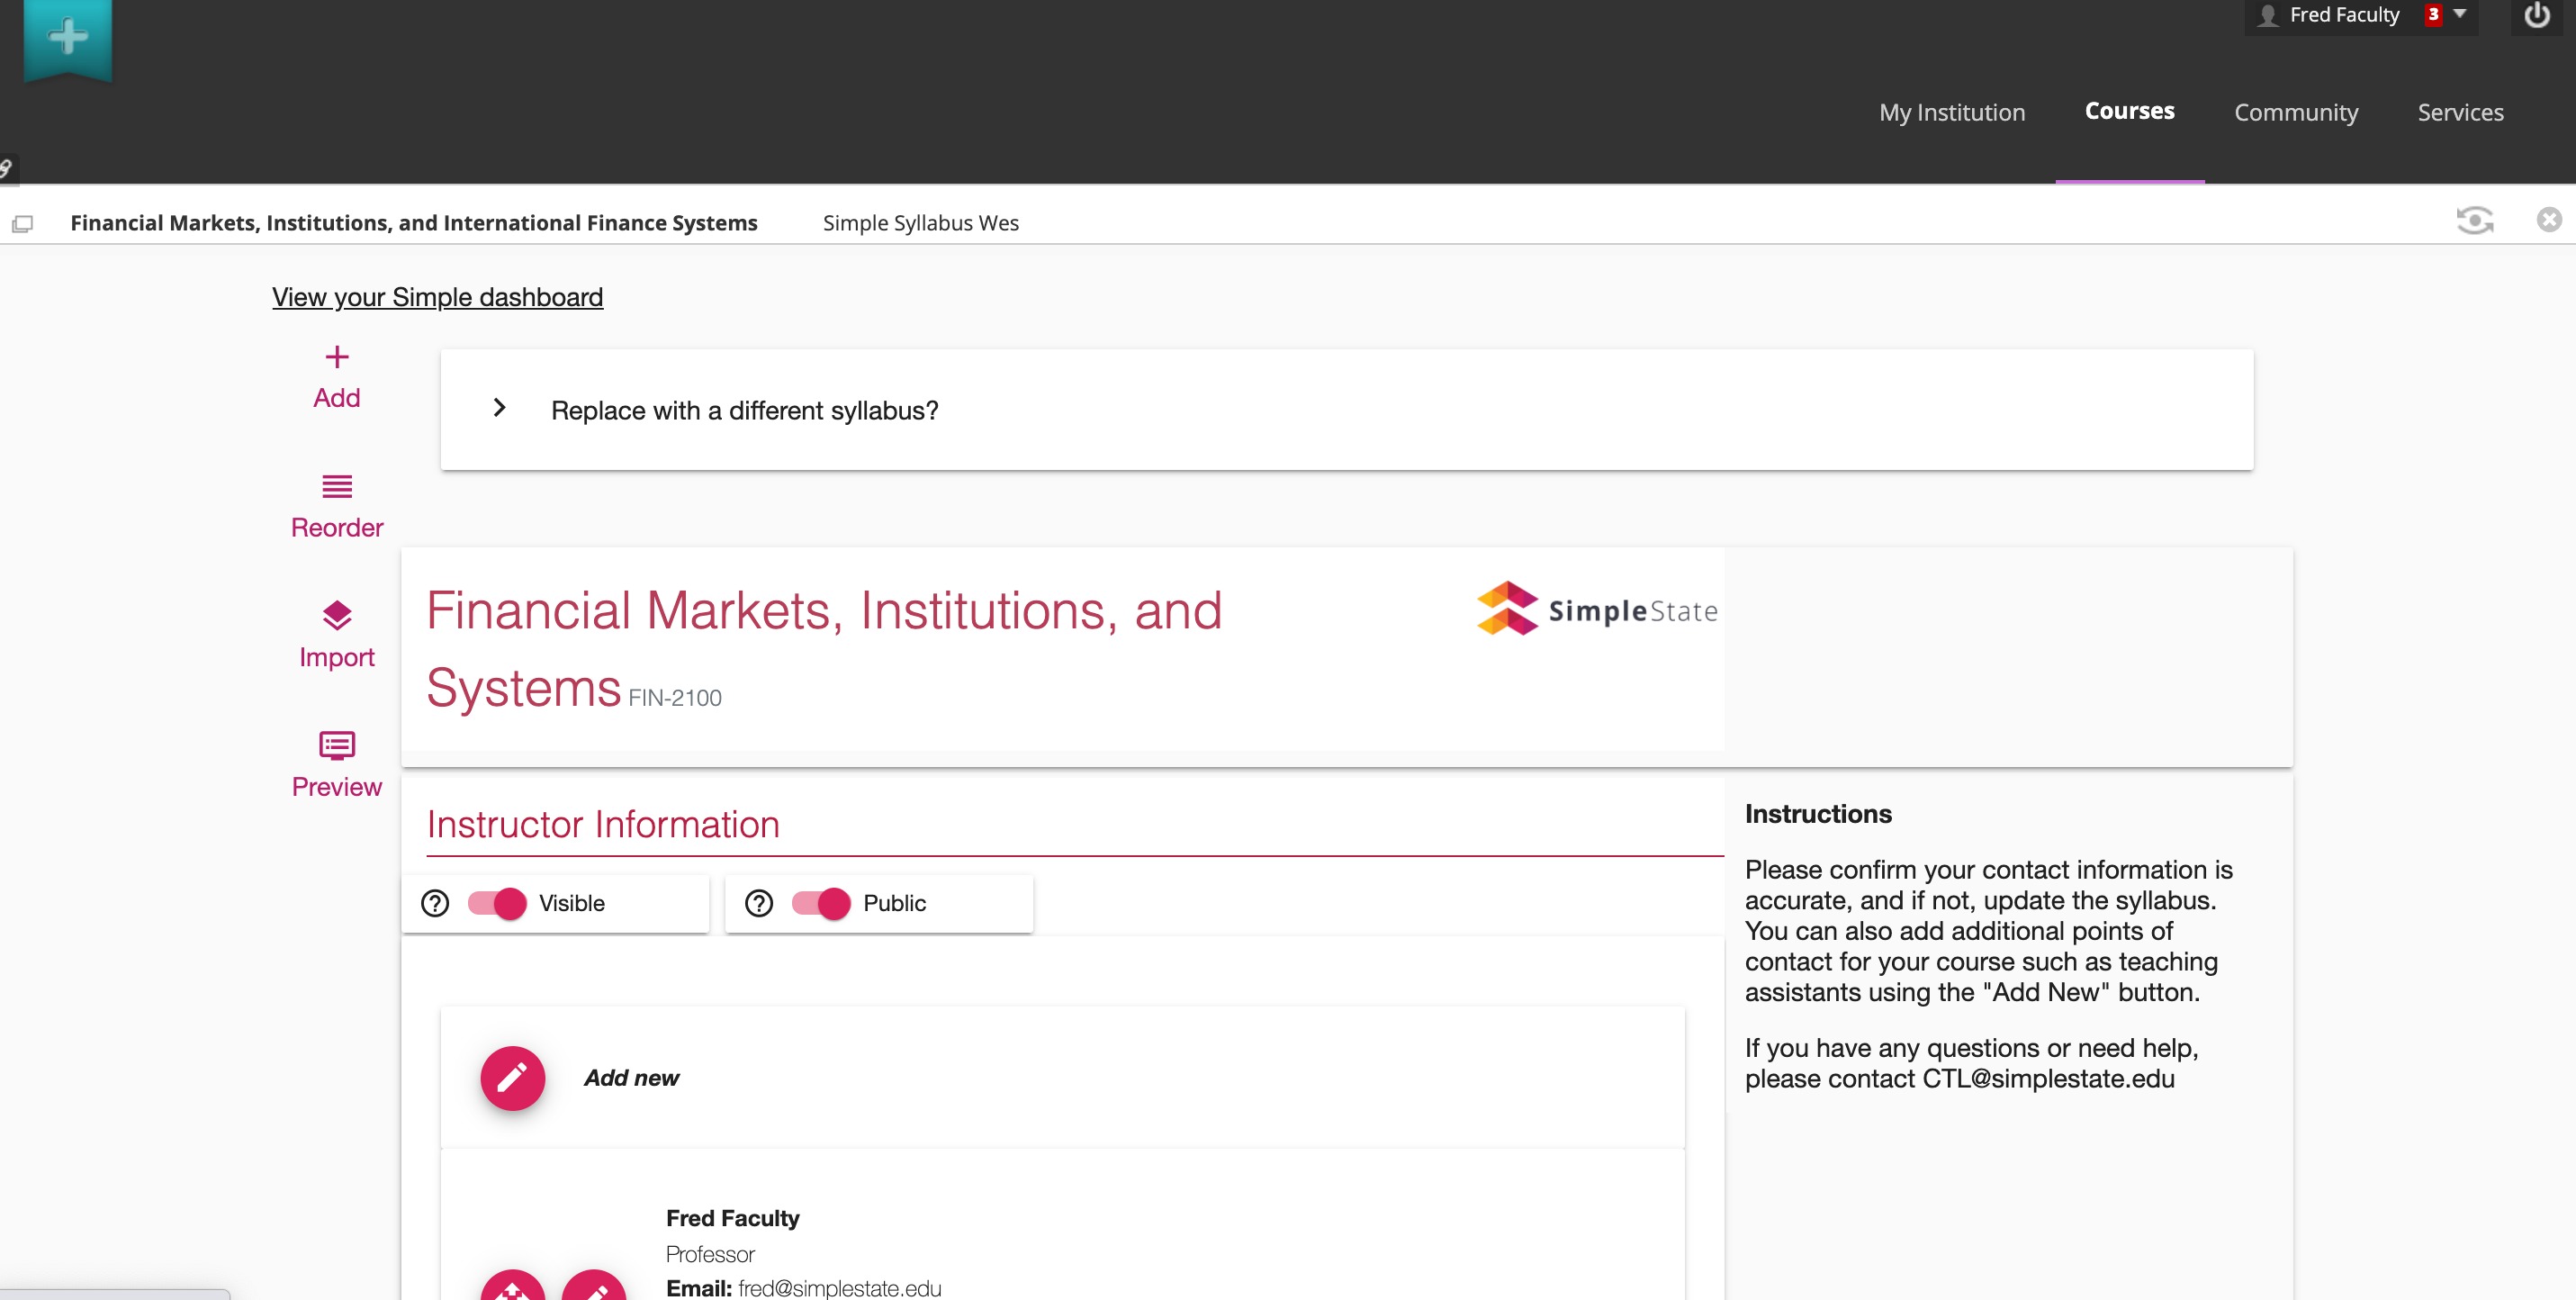Viewport: 2576px width, 1300px height.
Task: Click the Add plus icon in sidebar
Action: pos(337,357)
